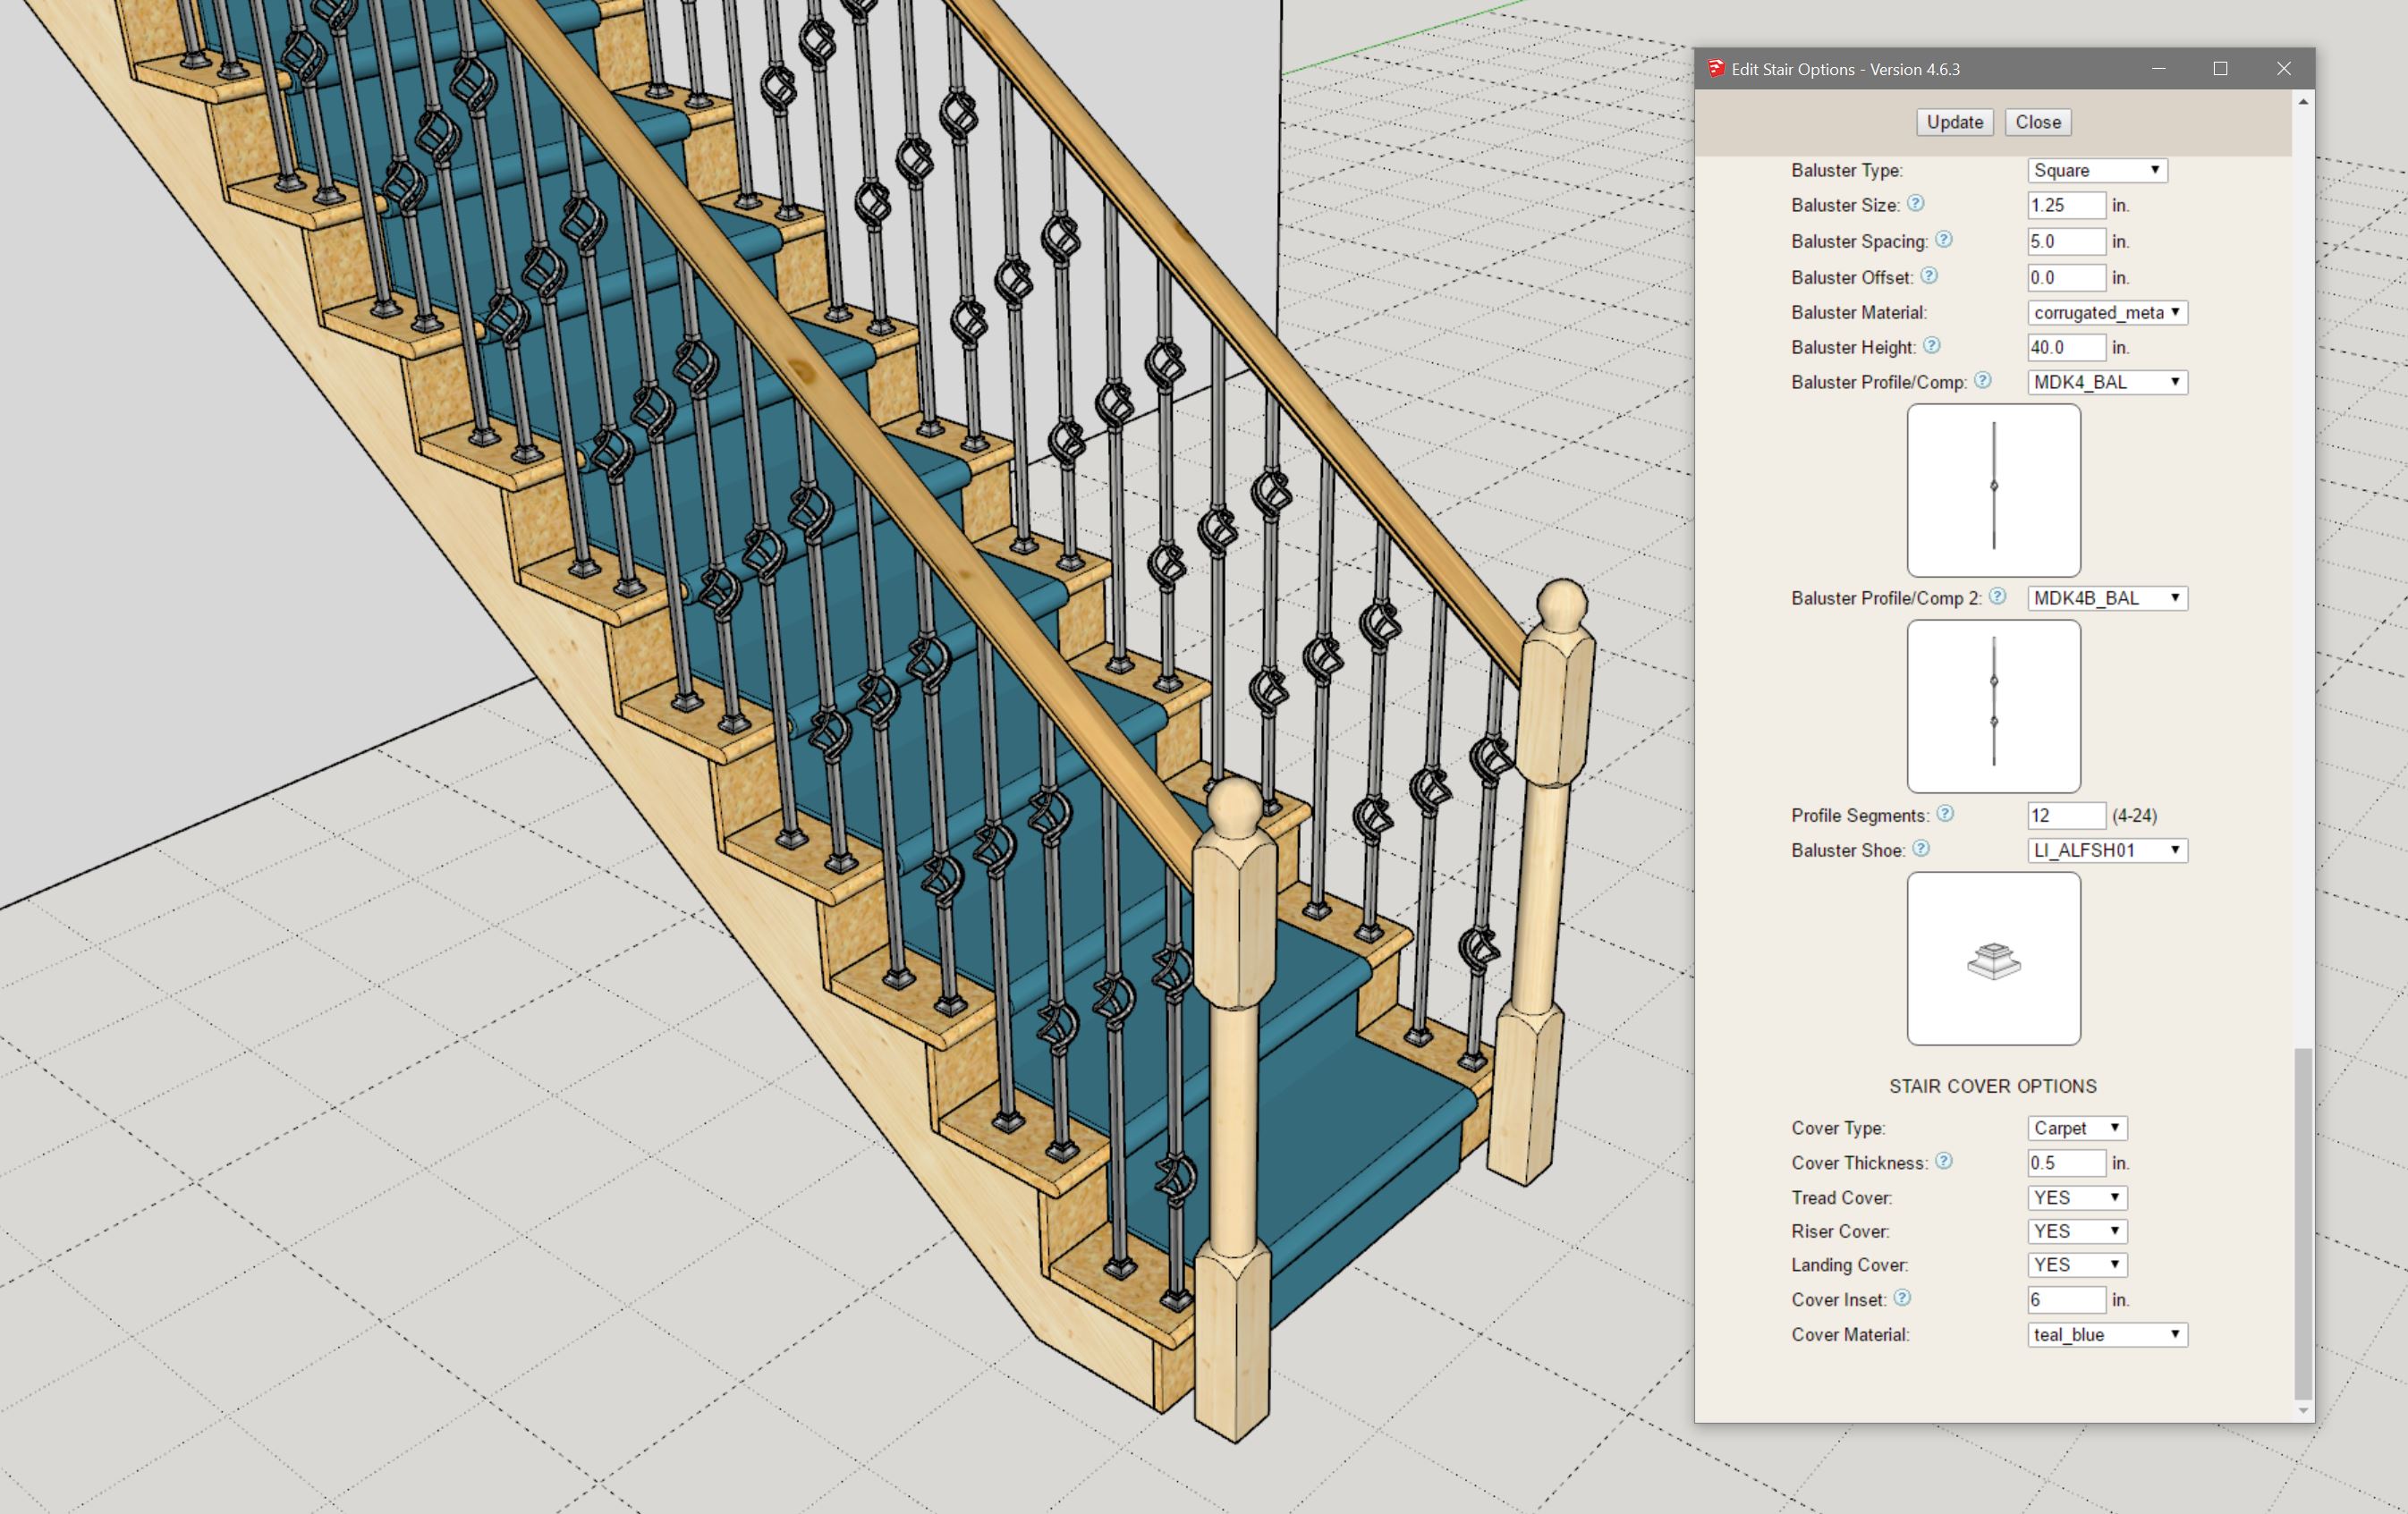The width and height of the screenshot is (2408, 1514).
Task: Click help icon next to Cover Inset
Action: (1902, 1298)
